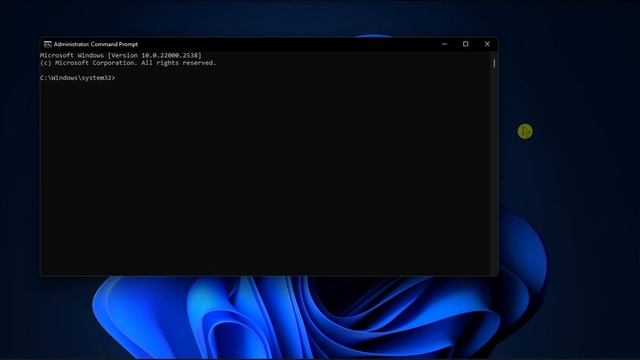640x360 pixels.
Task: Close the Administrator Command Prompt window
Action: 487,44
